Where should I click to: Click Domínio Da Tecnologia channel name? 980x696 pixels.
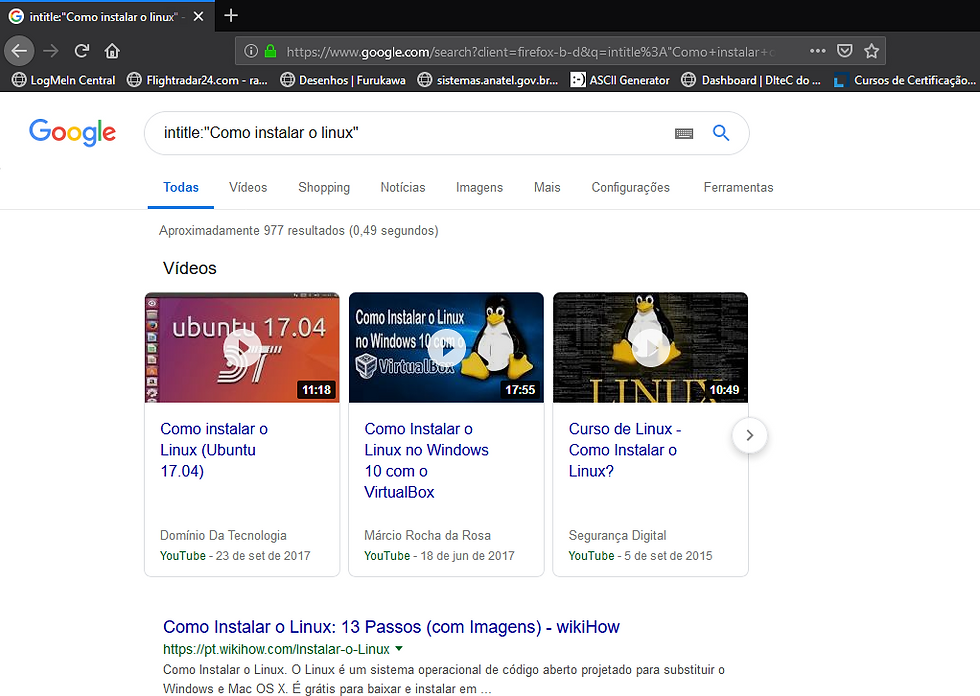223,535
